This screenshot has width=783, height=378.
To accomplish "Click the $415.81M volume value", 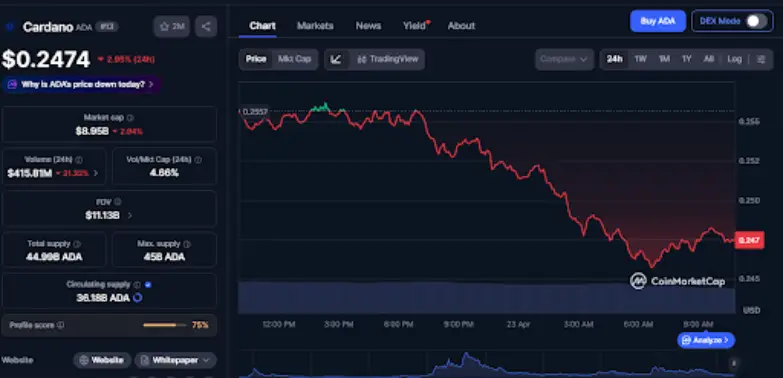I will coord(29,173).
